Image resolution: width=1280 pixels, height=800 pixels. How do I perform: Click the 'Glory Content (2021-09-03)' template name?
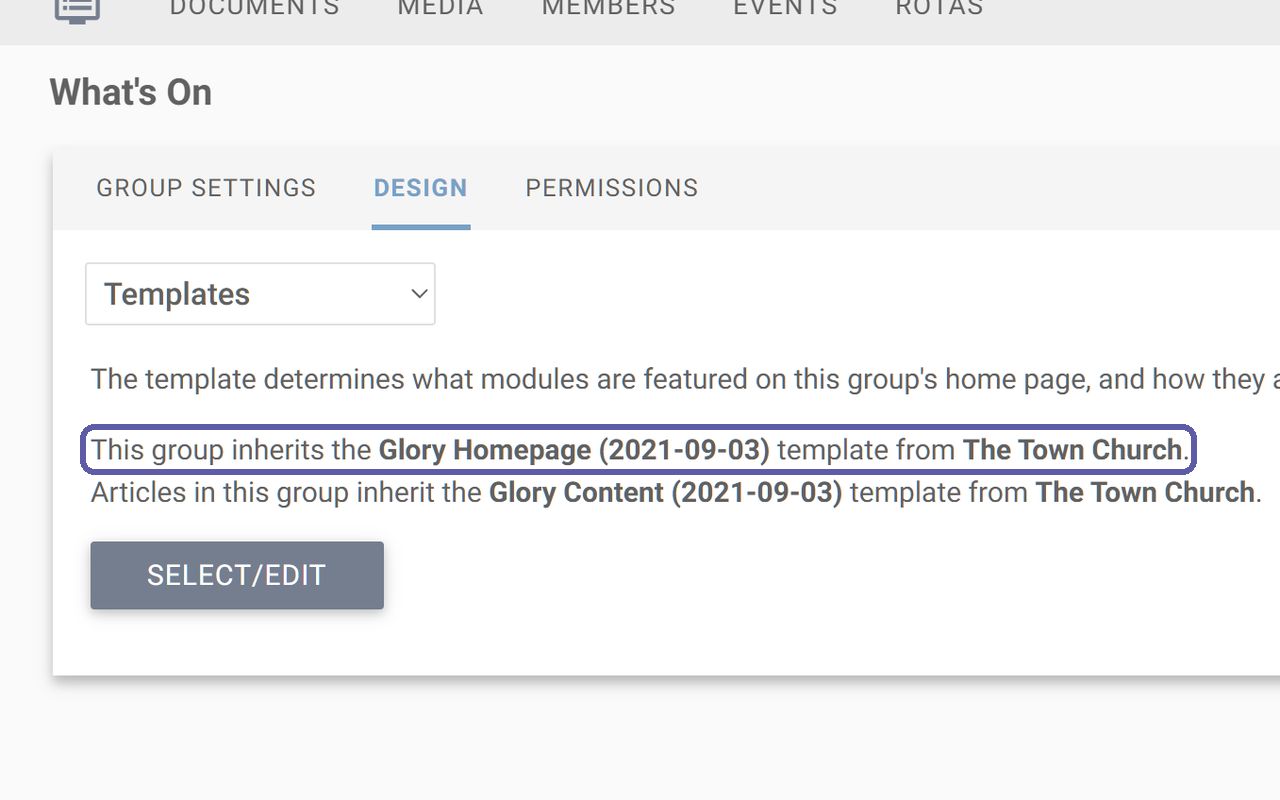(x=666, y=493)
